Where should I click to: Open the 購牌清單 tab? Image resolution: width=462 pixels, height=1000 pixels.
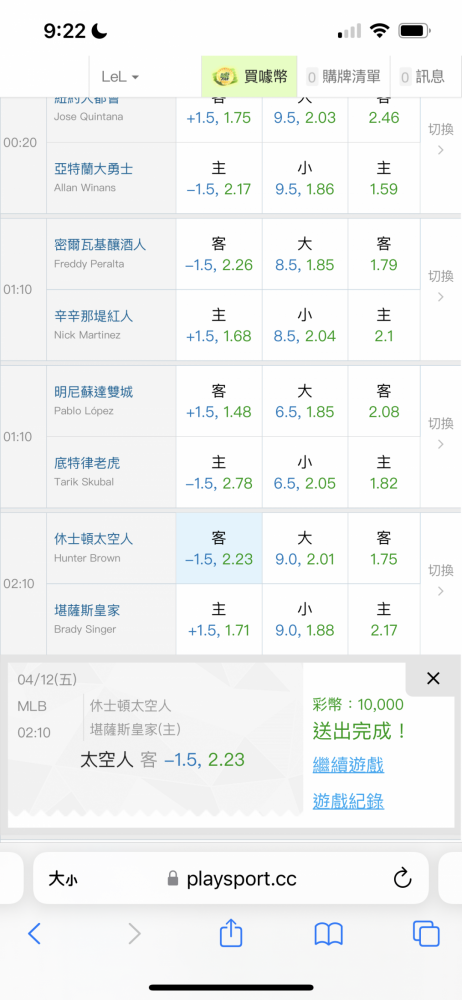click(x=343, y=77)
